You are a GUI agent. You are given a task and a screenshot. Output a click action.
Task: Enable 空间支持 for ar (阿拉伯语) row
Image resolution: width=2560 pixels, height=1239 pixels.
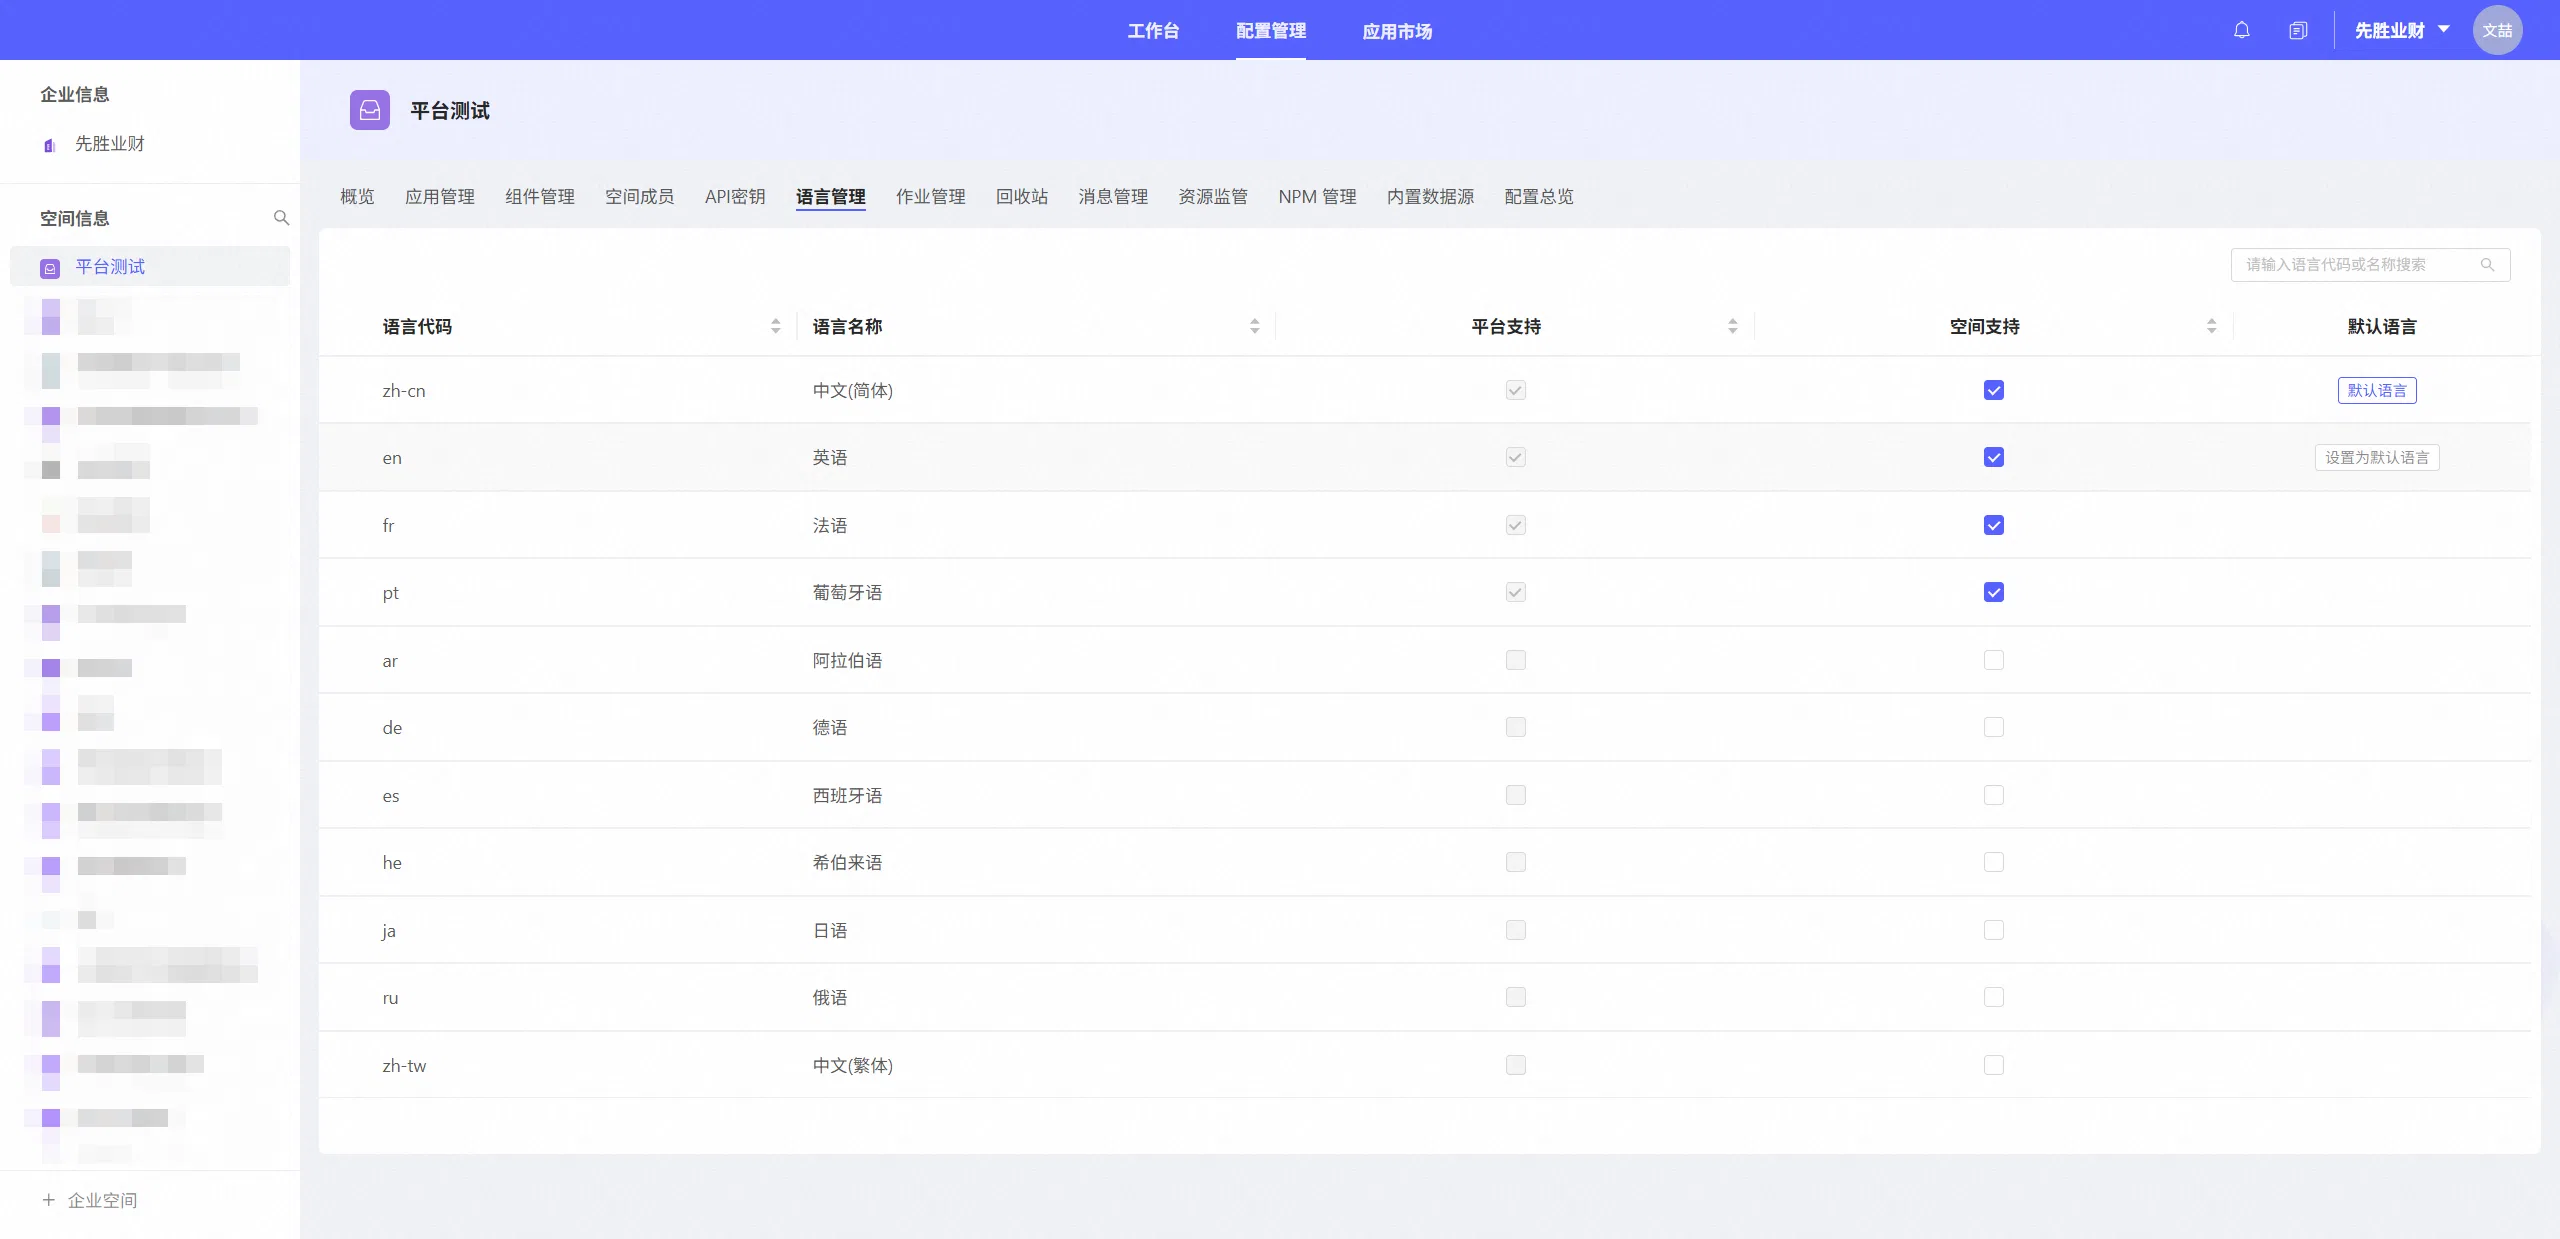(1993, 660)
